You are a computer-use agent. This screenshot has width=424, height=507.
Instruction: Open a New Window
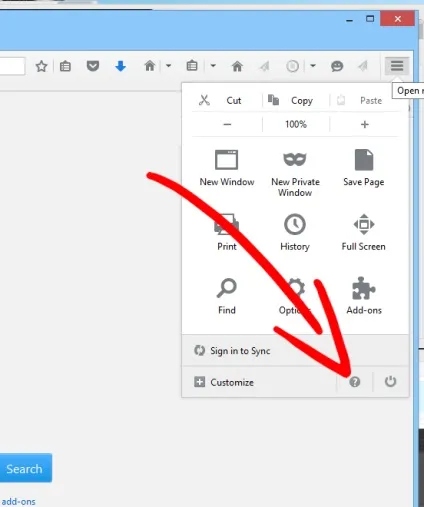(227, 168)
